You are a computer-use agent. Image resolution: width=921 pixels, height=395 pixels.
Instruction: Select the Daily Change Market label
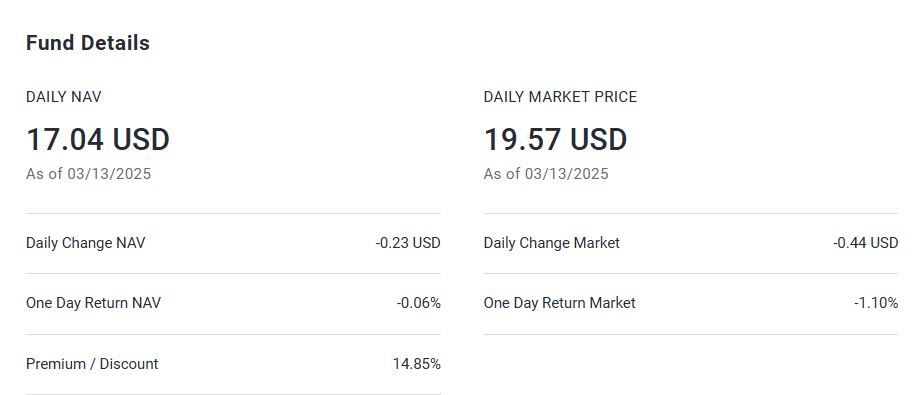552,243
